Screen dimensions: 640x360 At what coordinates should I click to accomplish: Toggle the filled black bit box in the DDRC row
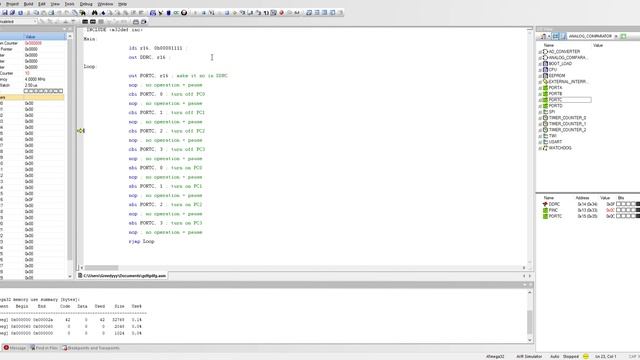click(638, 204)
